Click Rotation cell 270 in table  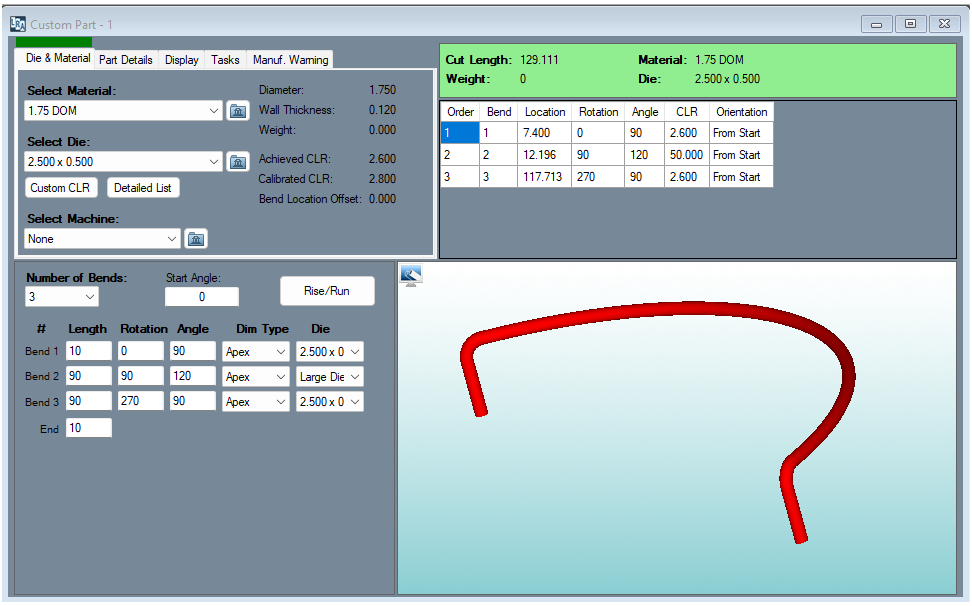click(598, 177)
